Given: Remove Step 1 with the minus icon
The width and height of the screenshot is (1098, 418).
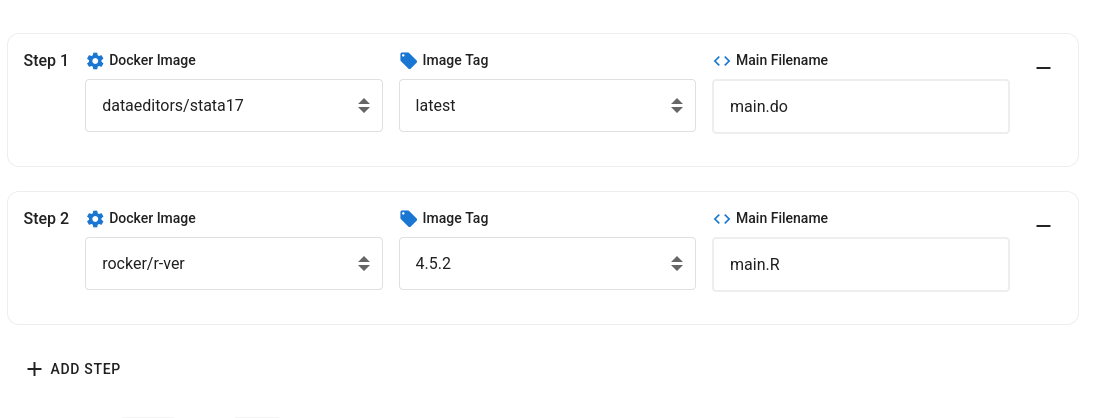Looking at the screenshot, I should [x=1043, y=68].
